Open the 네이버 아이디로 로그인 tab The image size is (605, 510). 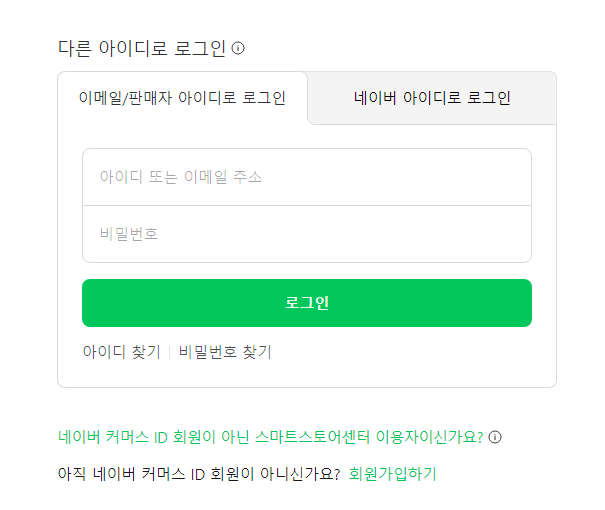pos(432,98)
